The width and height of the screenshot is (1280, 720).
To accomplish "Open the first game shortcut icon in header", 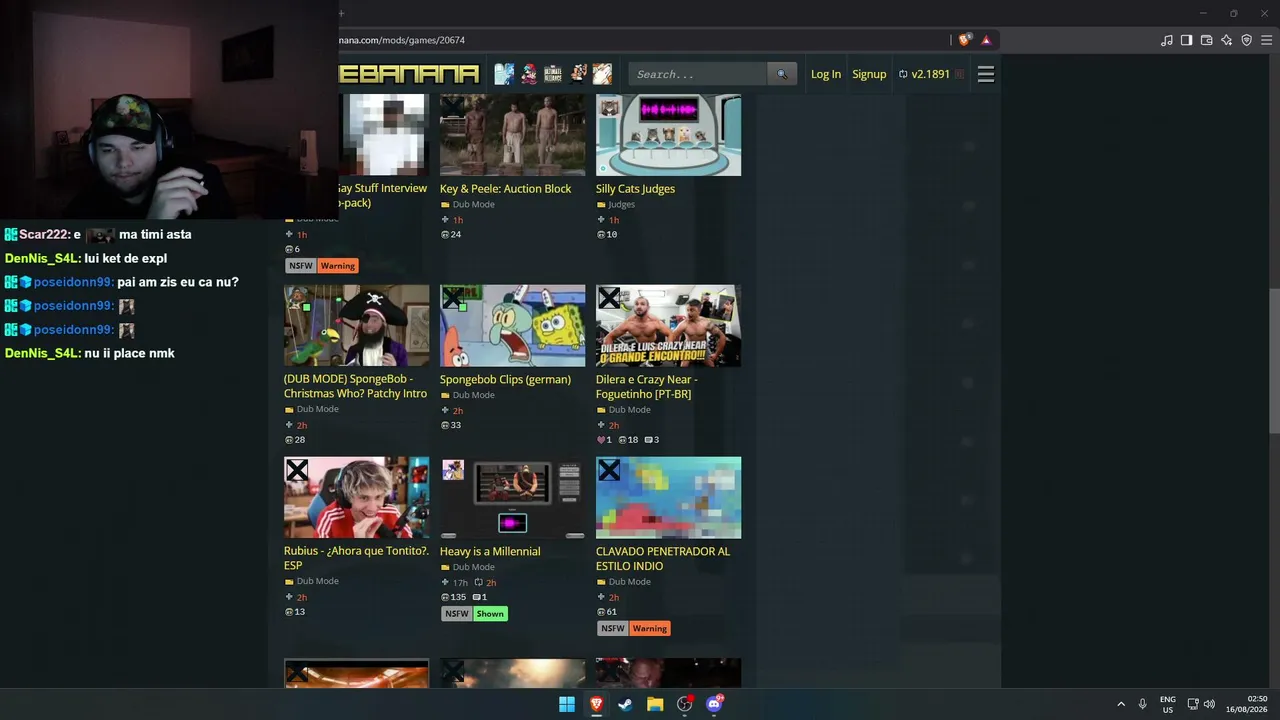I will 504,74.
